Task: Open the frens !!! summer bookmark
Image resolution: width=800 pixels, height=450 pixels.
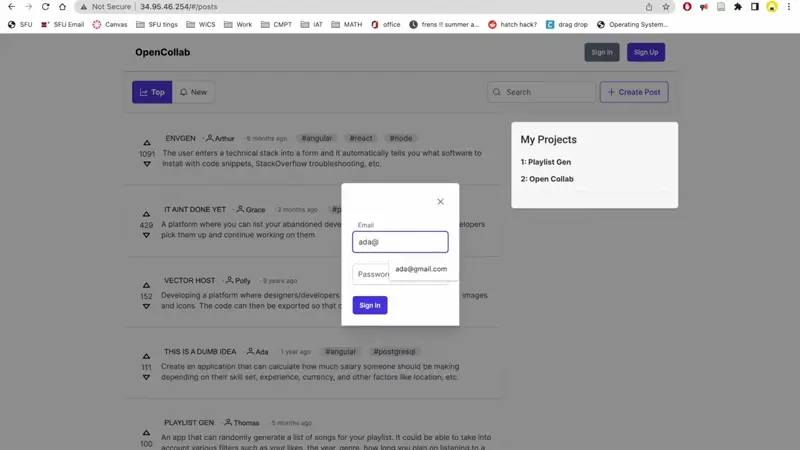Action: pyautogui.click(x=444, y=24)
